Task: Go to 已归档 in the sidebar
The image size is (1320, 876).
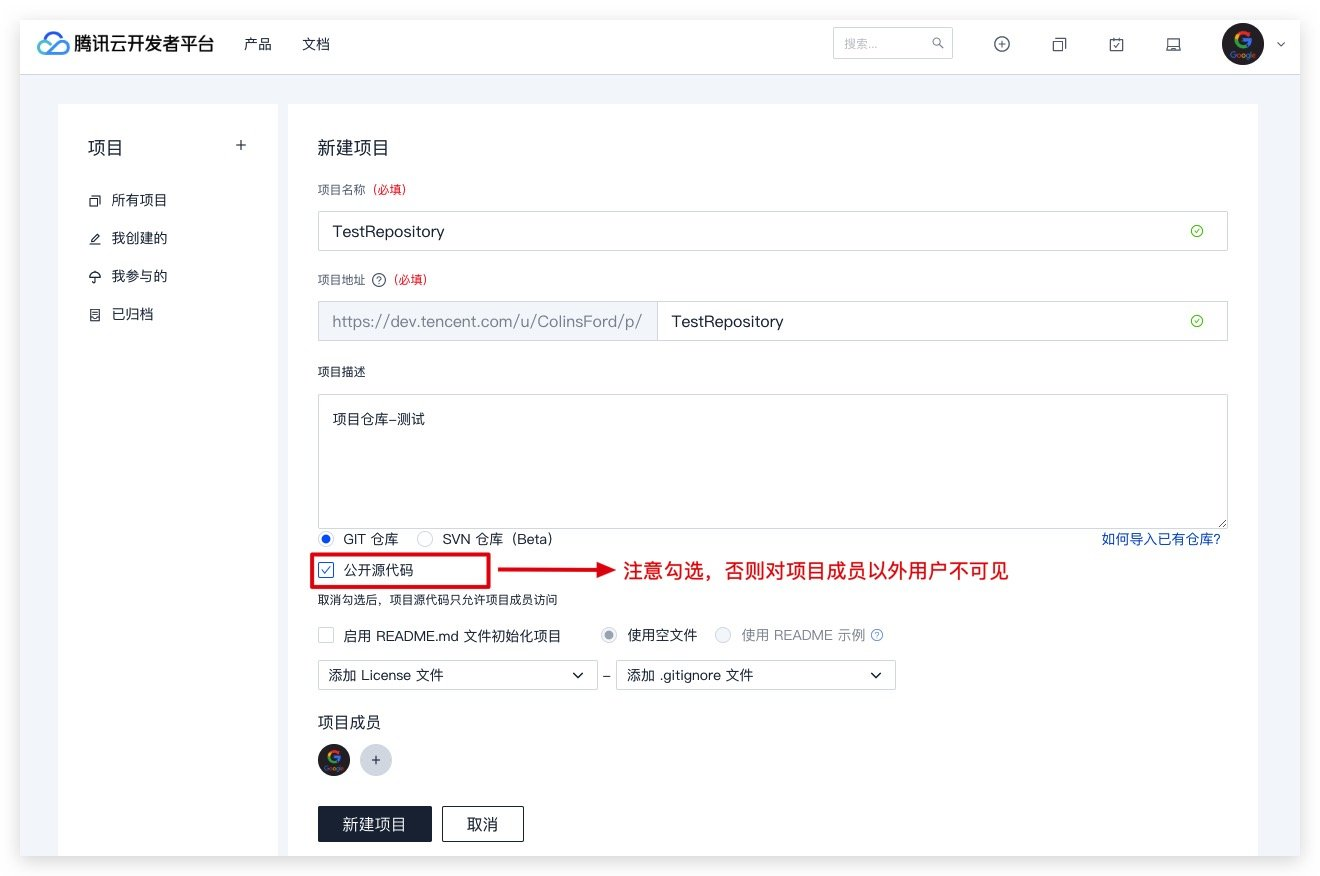Action: 133,315
